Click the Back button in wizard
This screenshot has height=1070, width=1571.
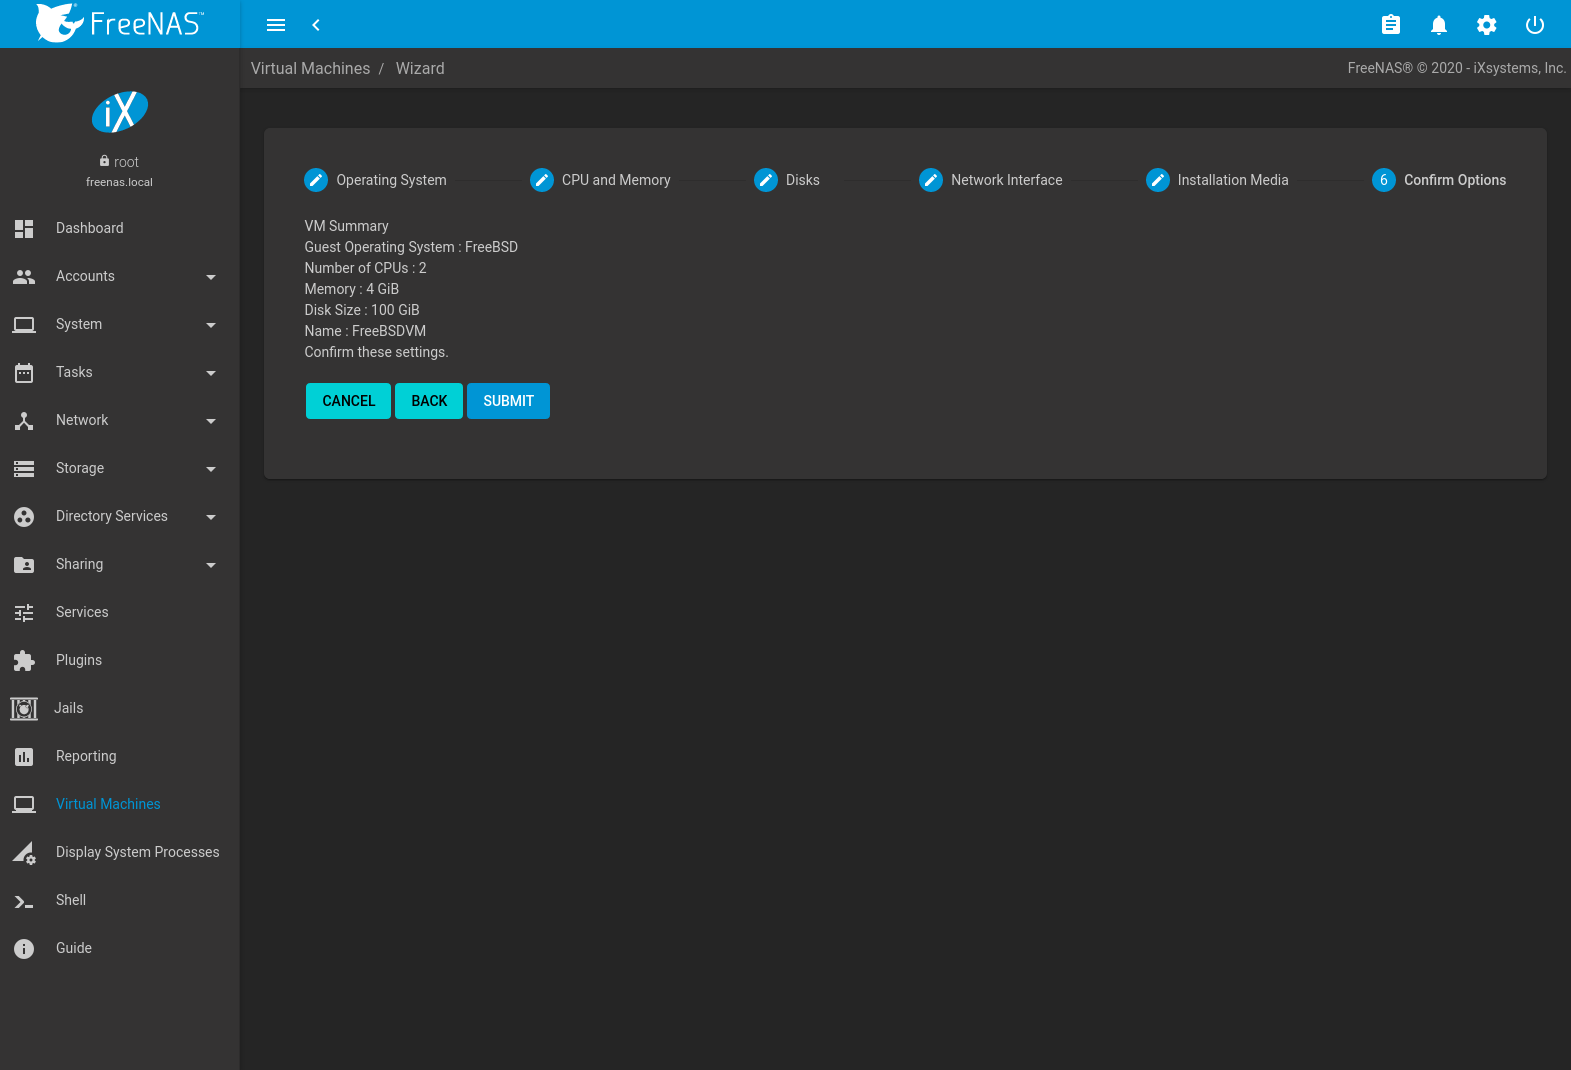coord(429,401)
